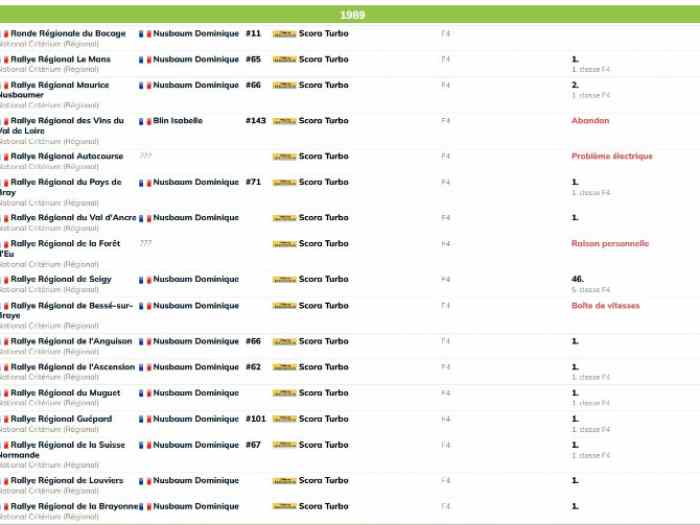Click the 'Raison personnelle' retirement reason
The image size is (700, 525).
[610, 244]
